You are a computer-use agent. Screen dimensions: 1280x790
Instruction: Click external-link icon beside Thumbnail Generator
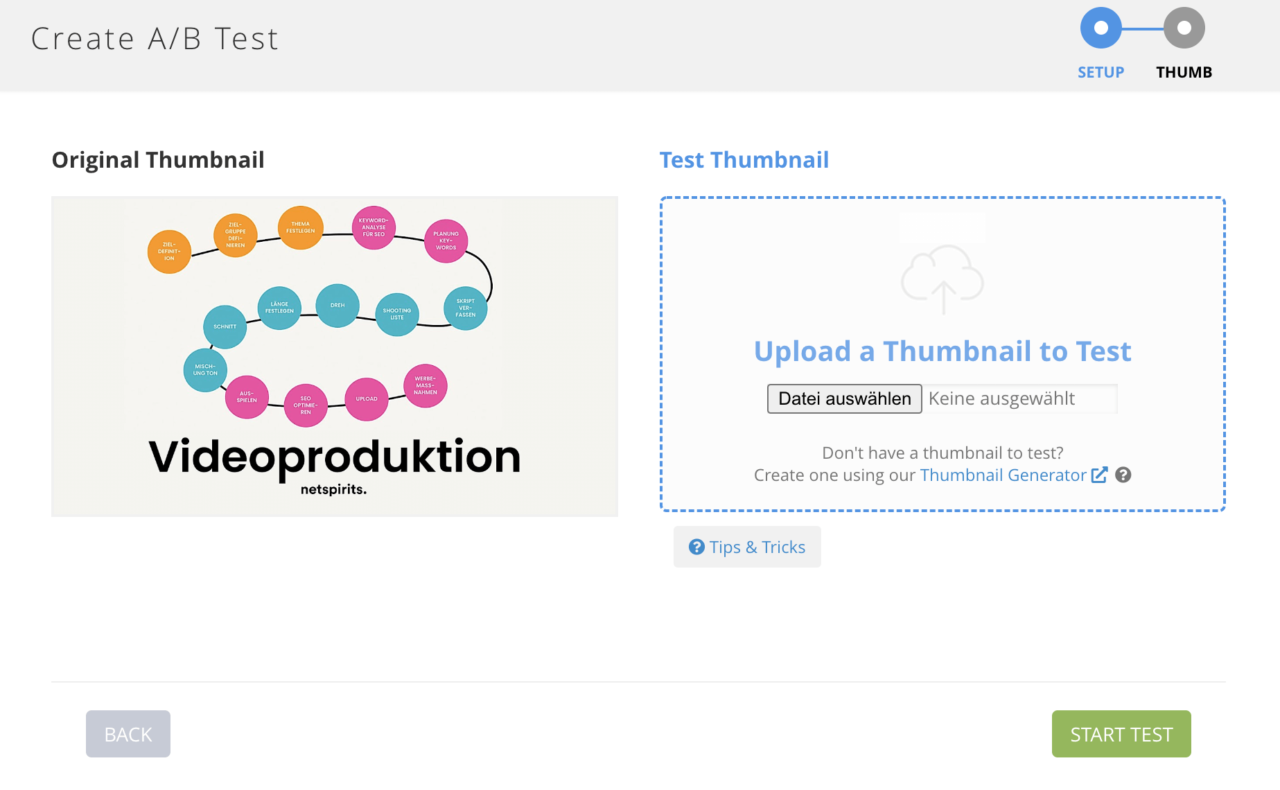(x=1099, y=475)
